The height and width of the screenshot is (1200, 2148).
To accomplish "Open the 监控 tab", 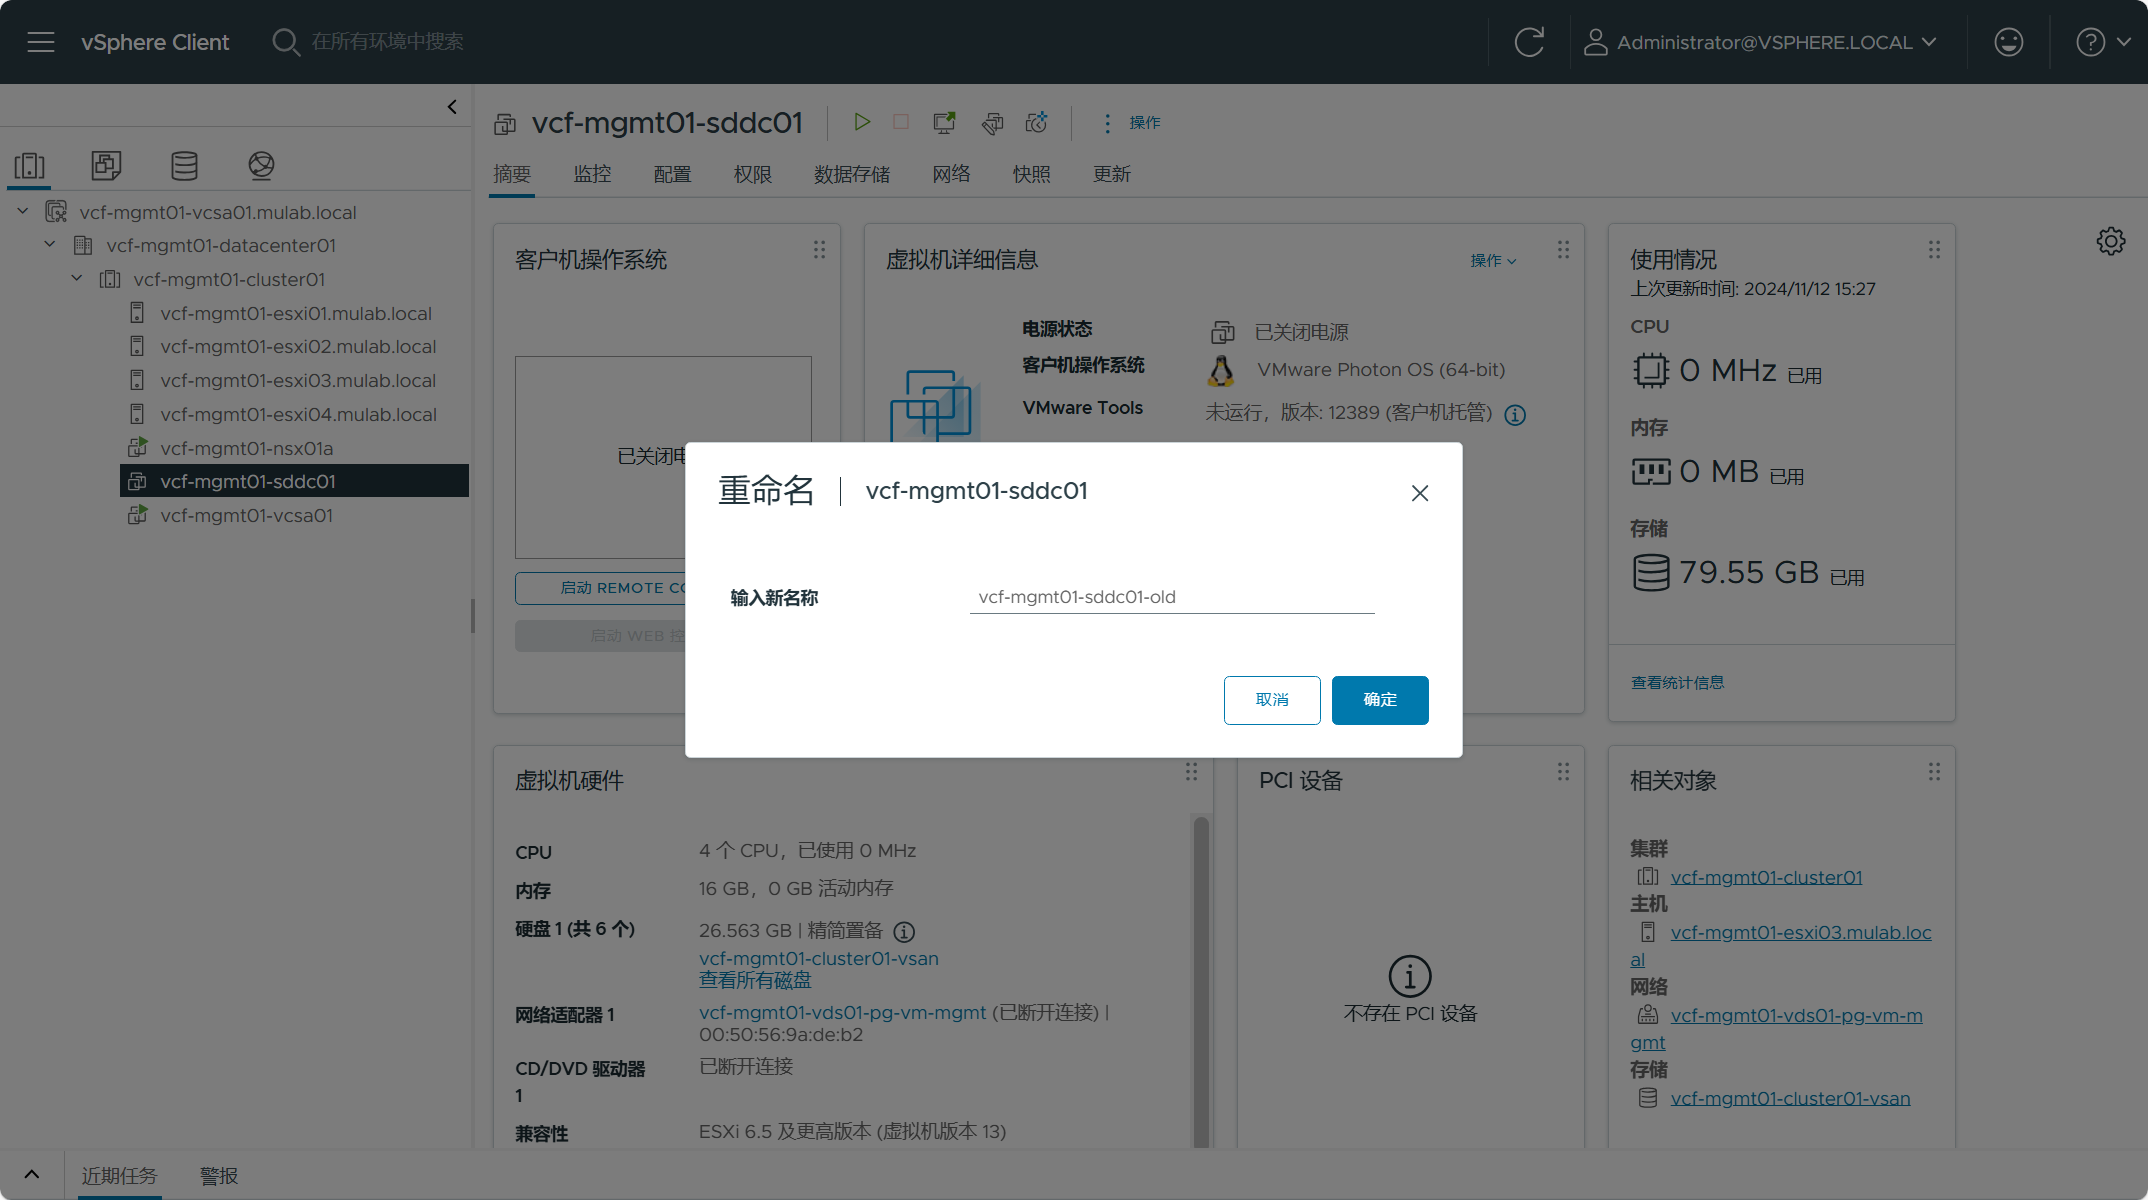I will (x=592, y=174).
